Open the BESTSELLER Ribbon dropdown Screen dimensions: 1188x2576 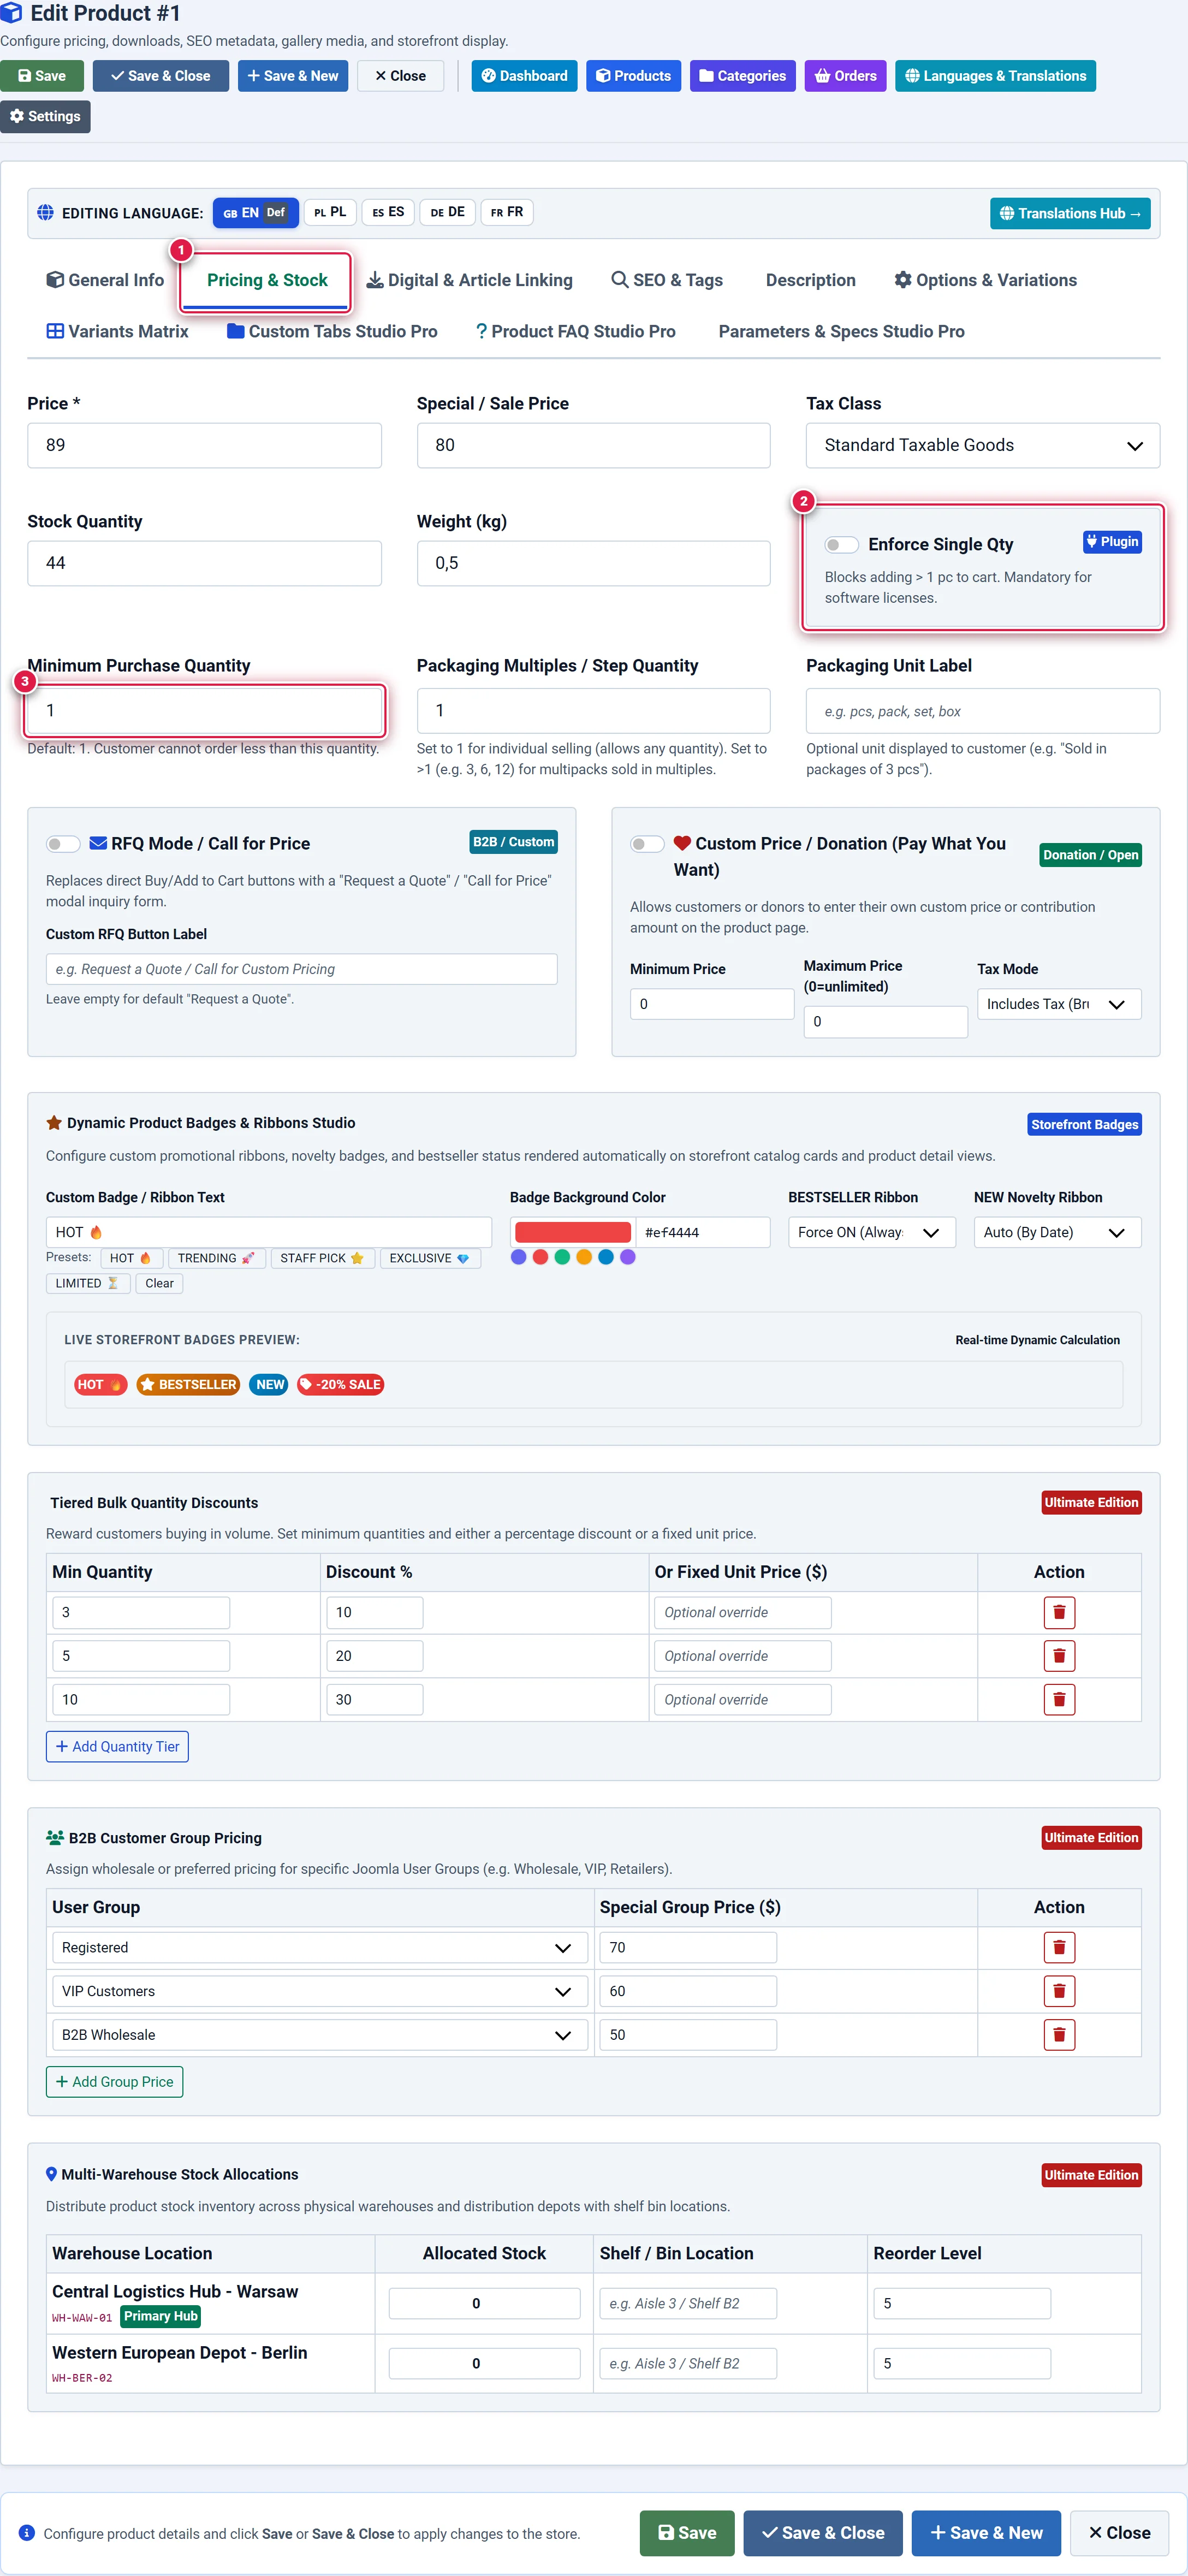click(871, 1232)
